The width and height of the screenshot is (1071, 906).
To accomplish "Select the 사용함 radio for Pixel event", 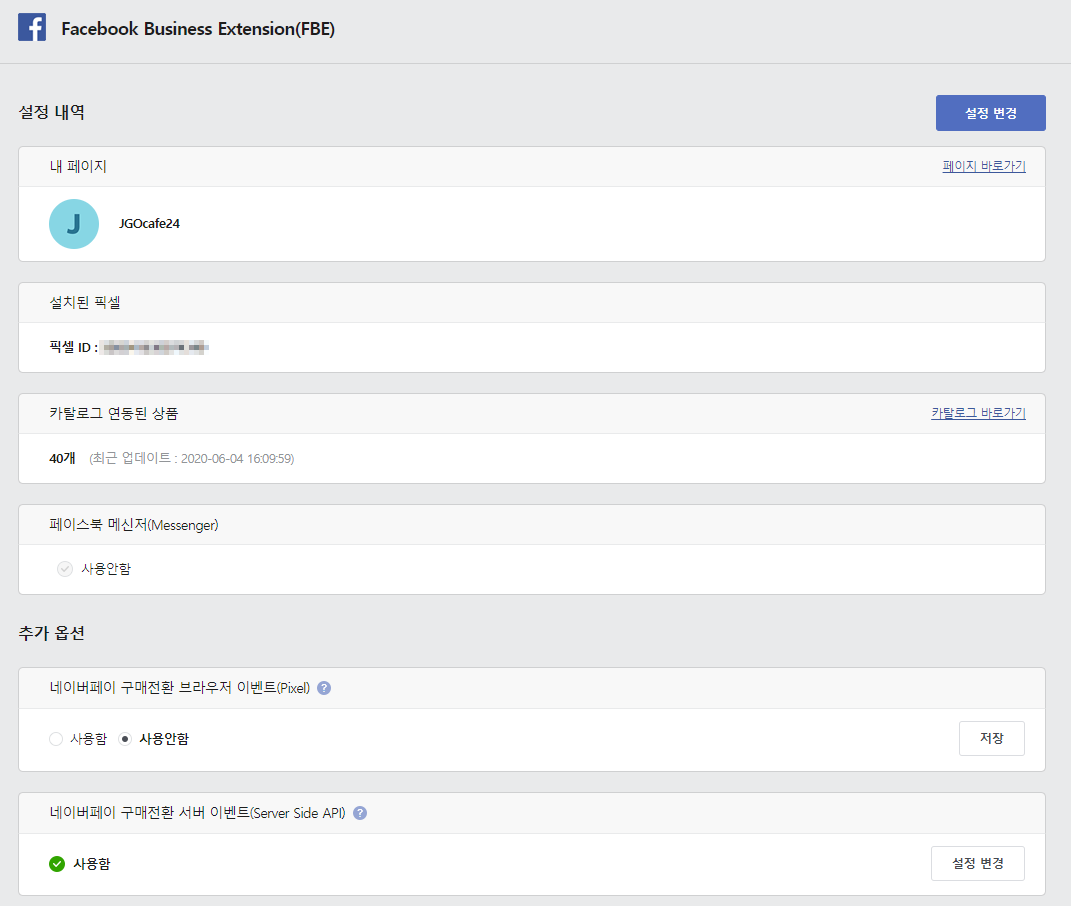I will point(56,739).
